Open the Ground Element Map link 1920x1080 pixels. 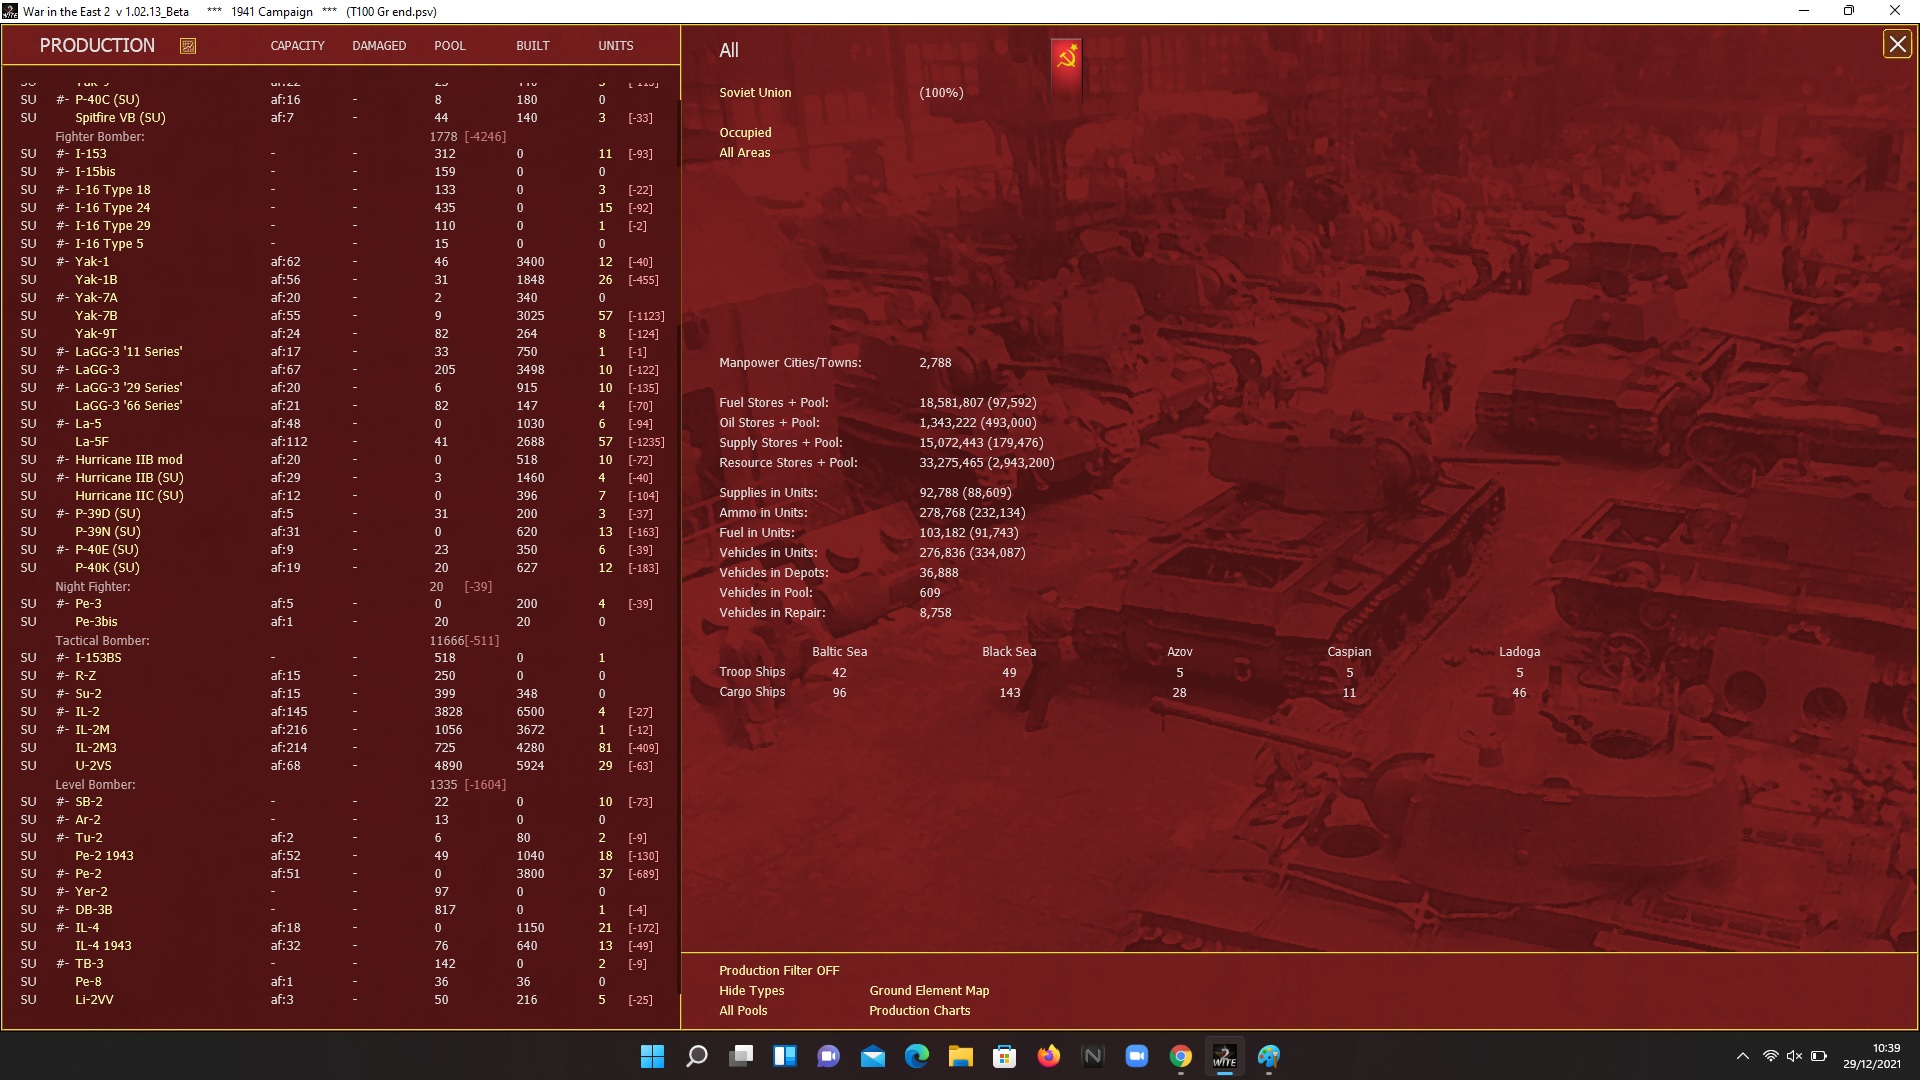pos(928,991)
